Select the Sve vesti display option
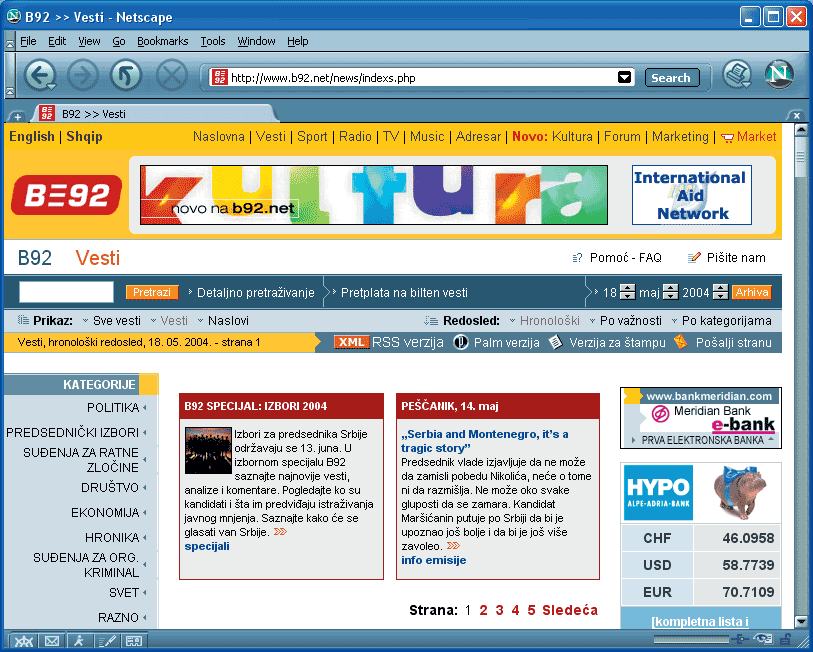The width and height of the screenshot is (813, 652). pyautogui.click(x=117, y=321)
